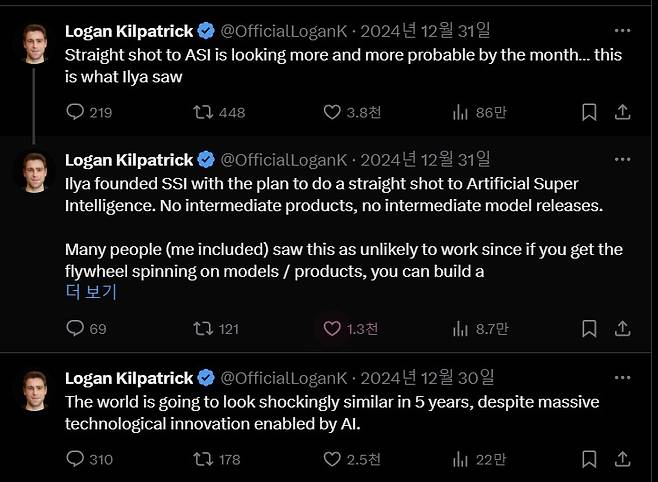Open Logan Kilpatrick avatar on top tweet
This screenshot has height=482, width=658.
pyautogui.click(x=35, y=40)
